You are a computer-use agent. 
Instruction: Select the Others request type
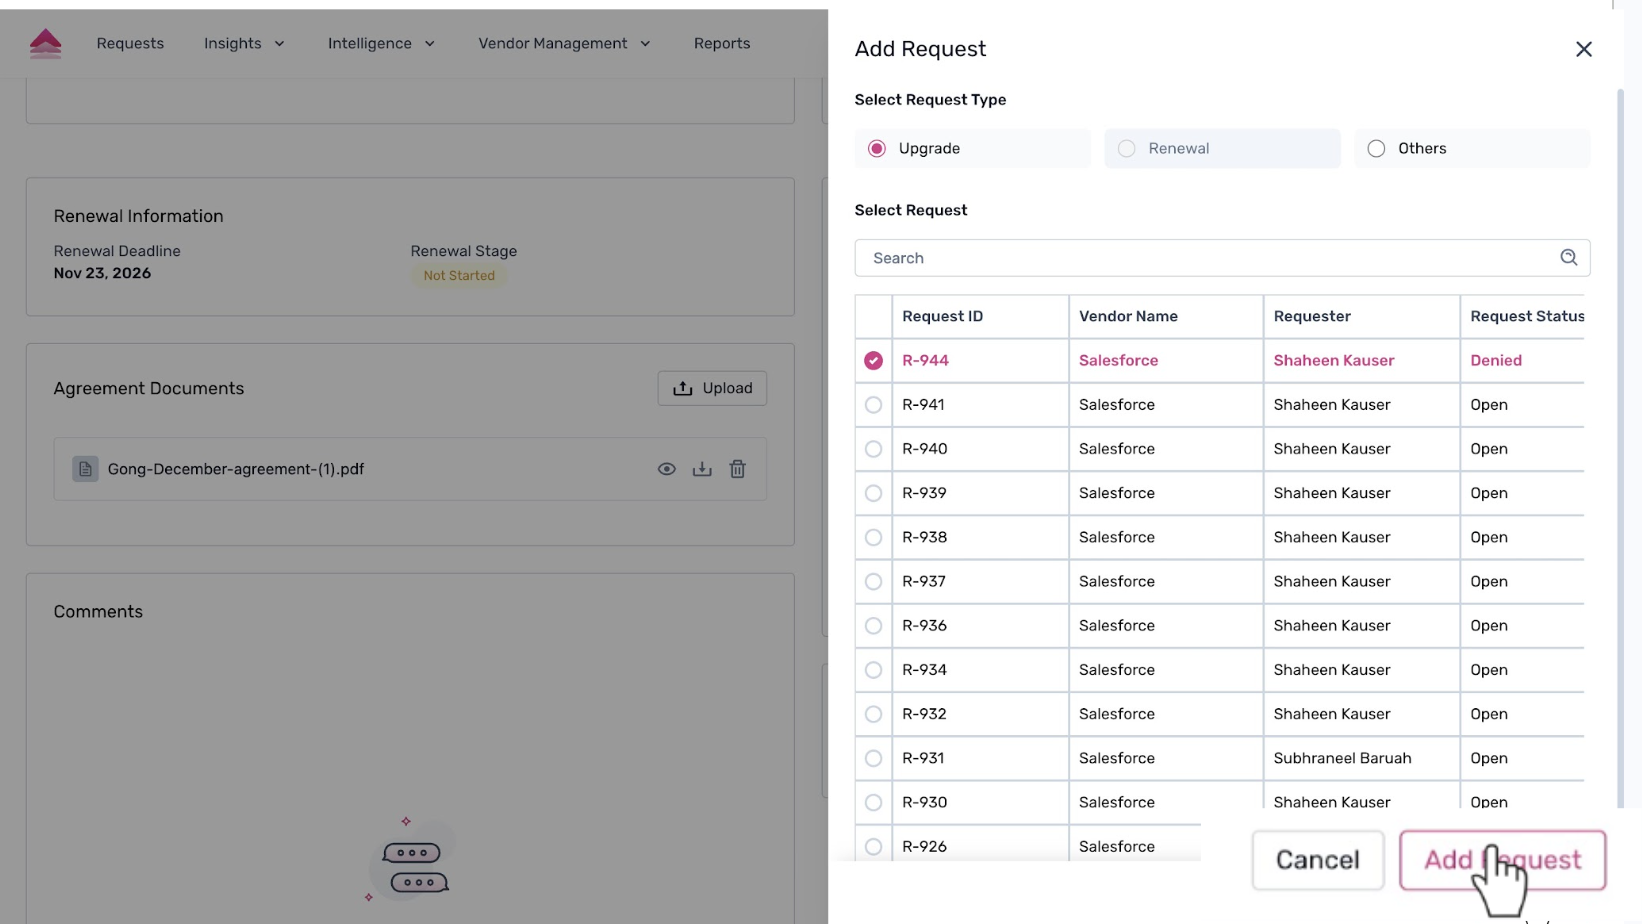(x=1376, y=149)
